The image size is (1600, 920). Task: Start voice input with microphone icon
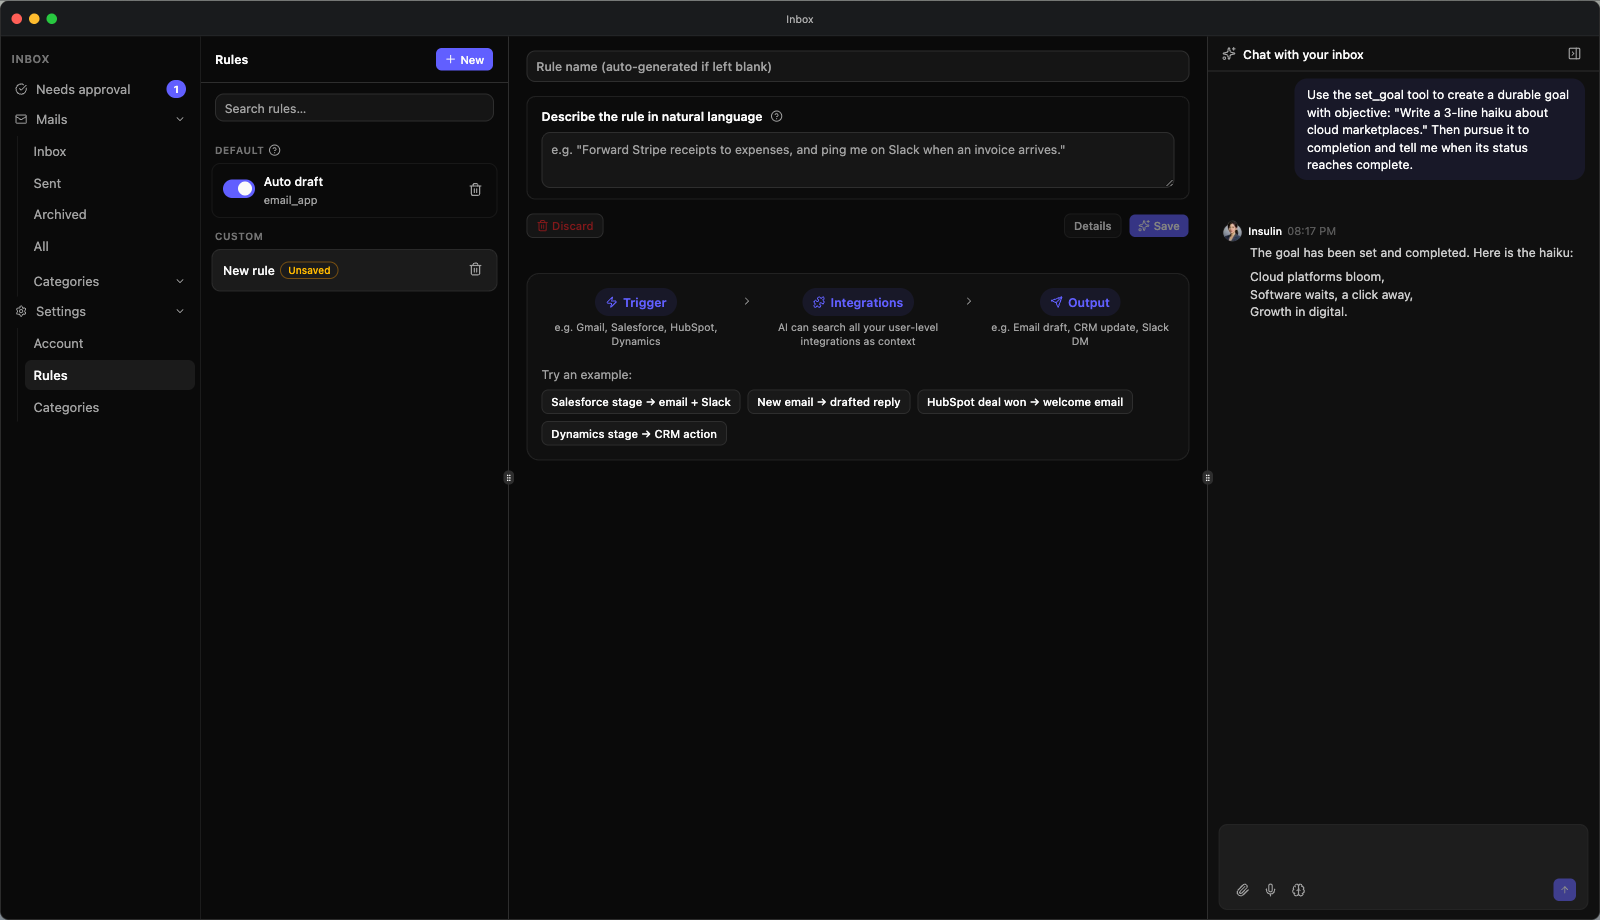click(1270, 890)
